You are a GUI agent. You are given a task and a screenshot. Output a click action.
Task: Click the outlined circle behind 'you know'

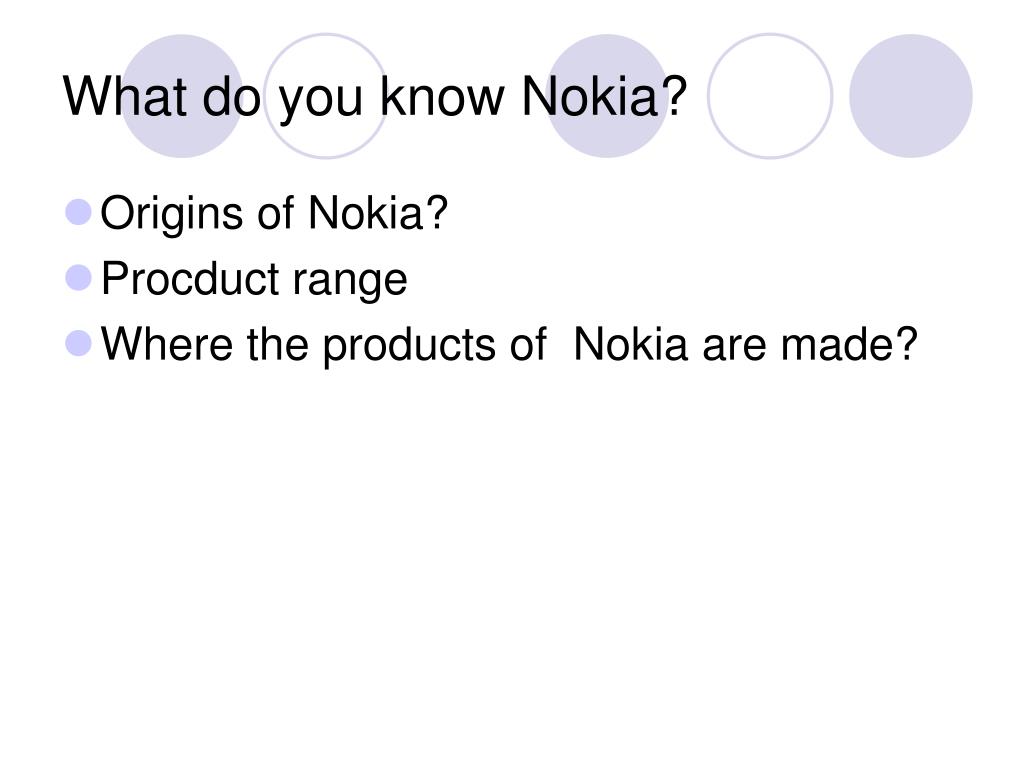coord(326,96)
